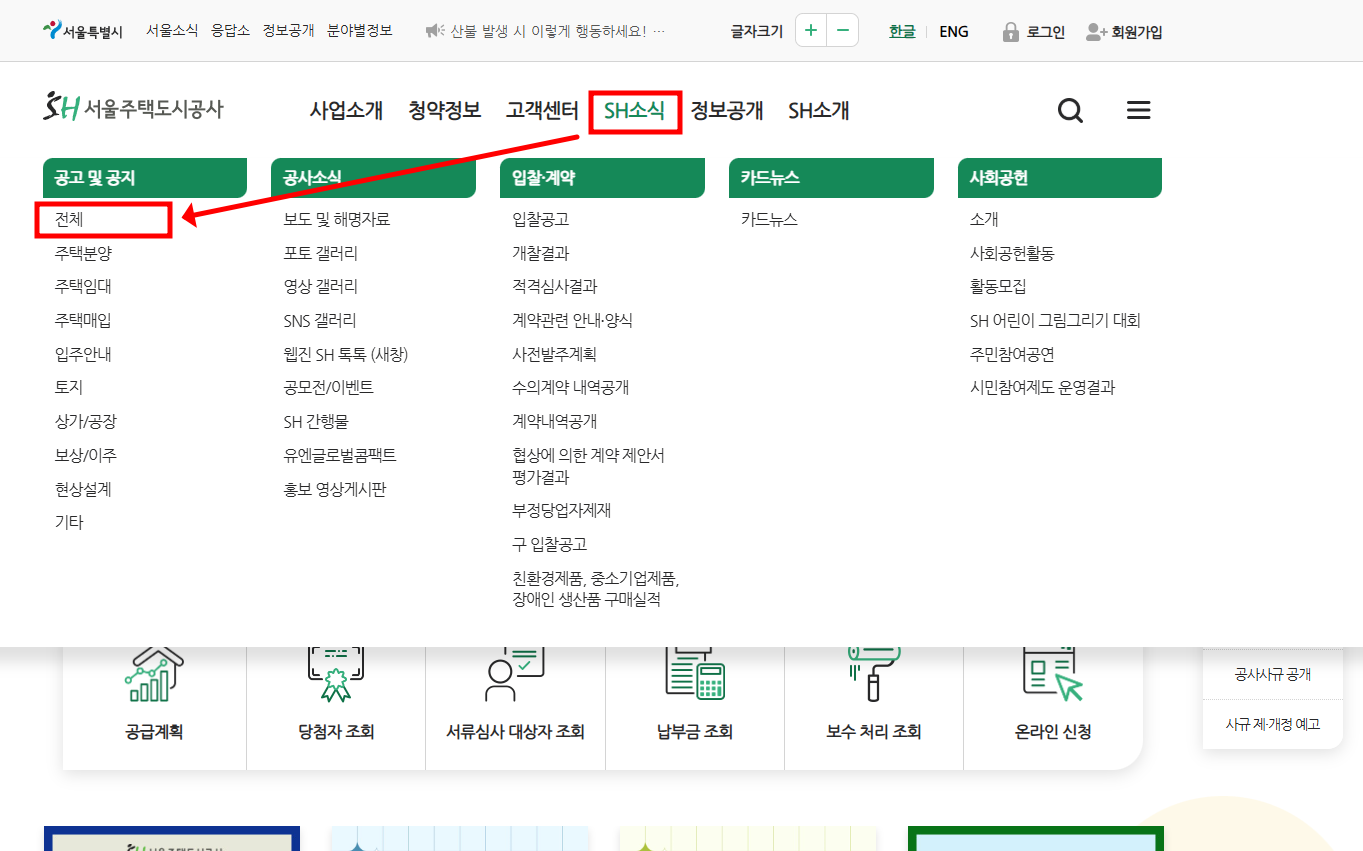Click the 공고 및 공지 section header

click(145, 178)
